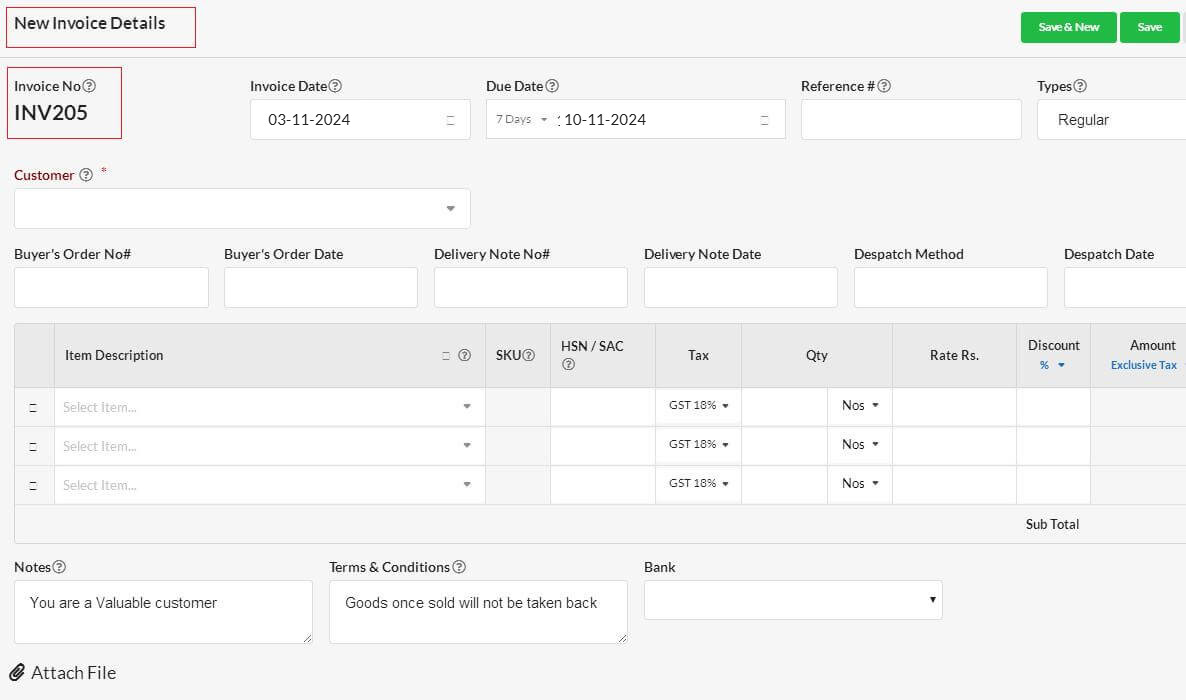Click first row HSN / SAC cell
The height and width of the screenshot is (700, 1186).
click(x=603, y=407)
